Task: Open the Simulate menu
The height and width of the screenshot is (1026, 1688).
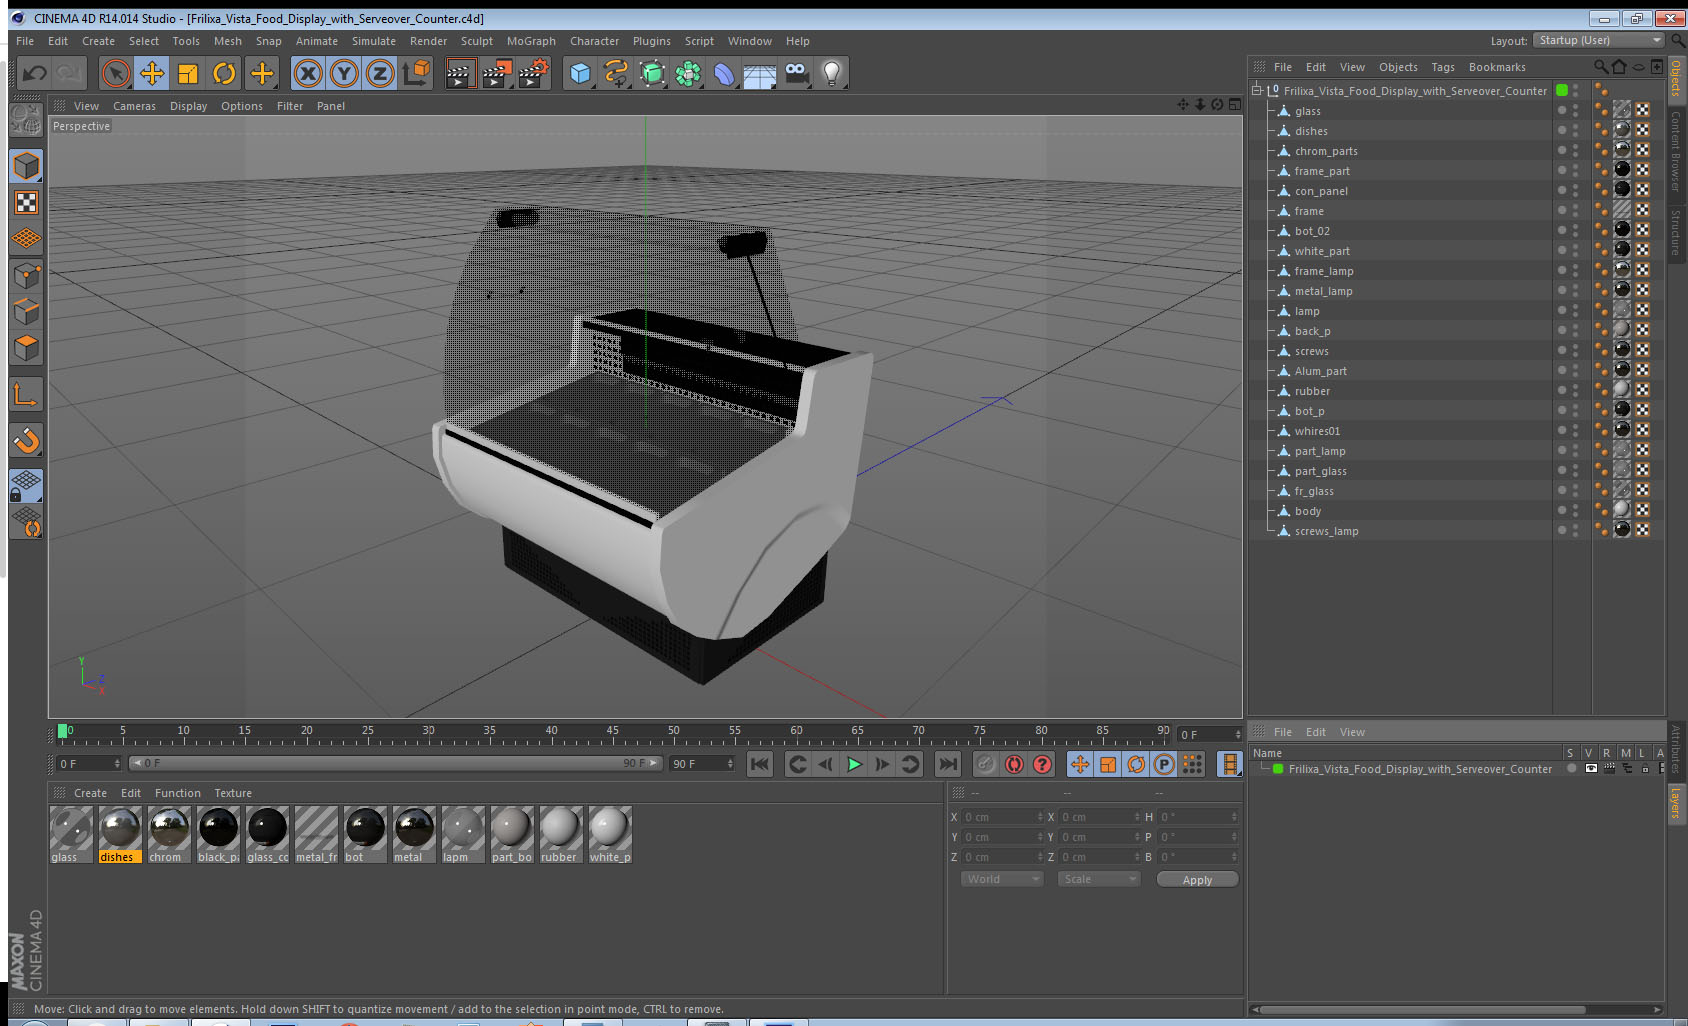Action: pyautogui.click(x=374, y=41)
